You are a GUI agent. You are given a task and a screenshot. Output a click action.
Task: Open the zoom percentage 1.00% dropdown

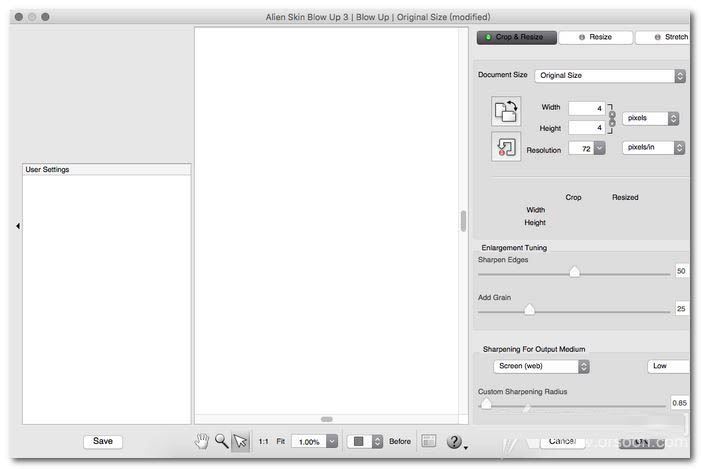click(x=331, y=441)
